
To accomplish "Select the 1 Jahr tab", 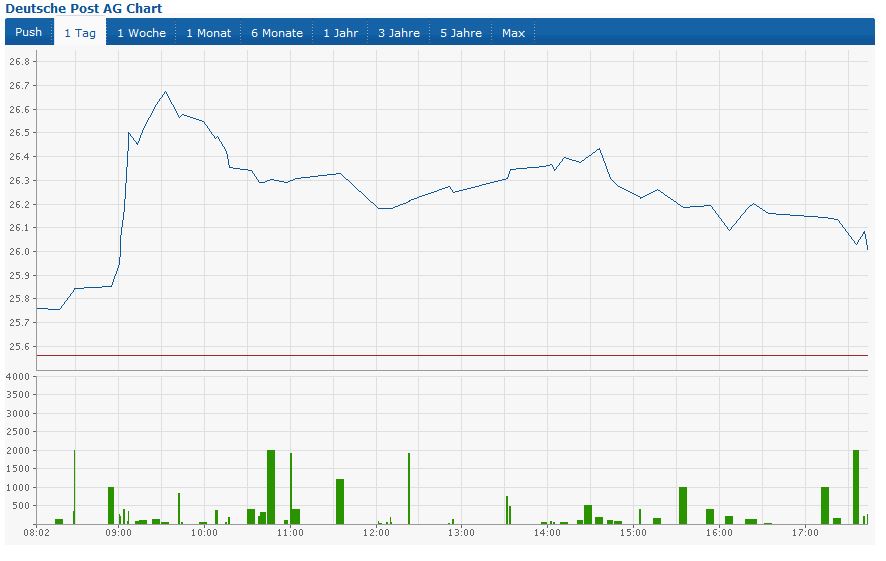I will click(x=340, y=33).
